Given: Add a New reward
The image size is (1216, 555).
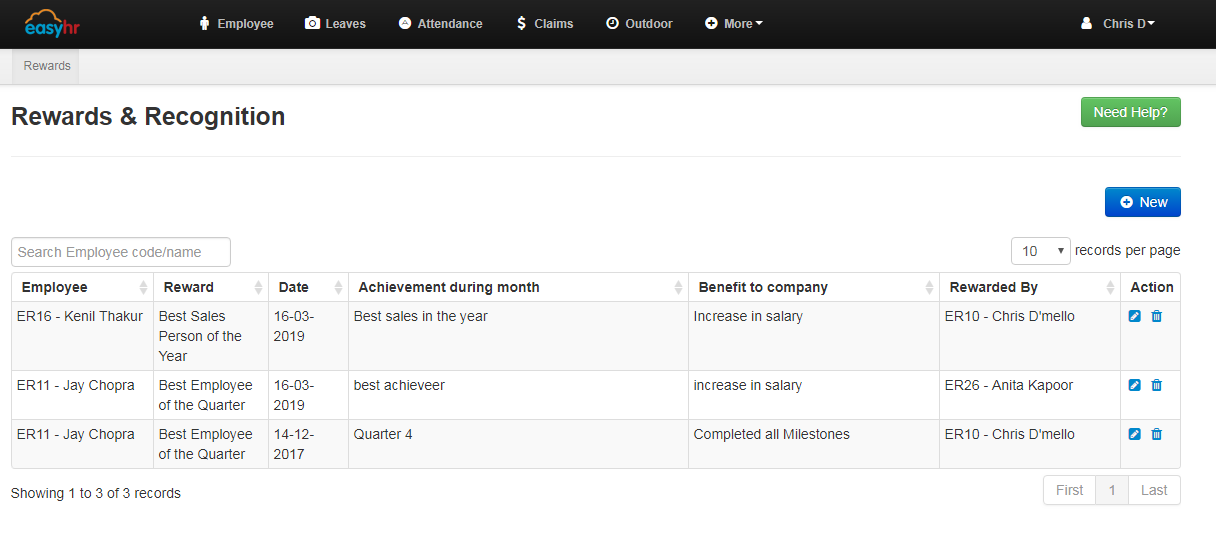Looking at the screenshot, I should point(1142,202).
